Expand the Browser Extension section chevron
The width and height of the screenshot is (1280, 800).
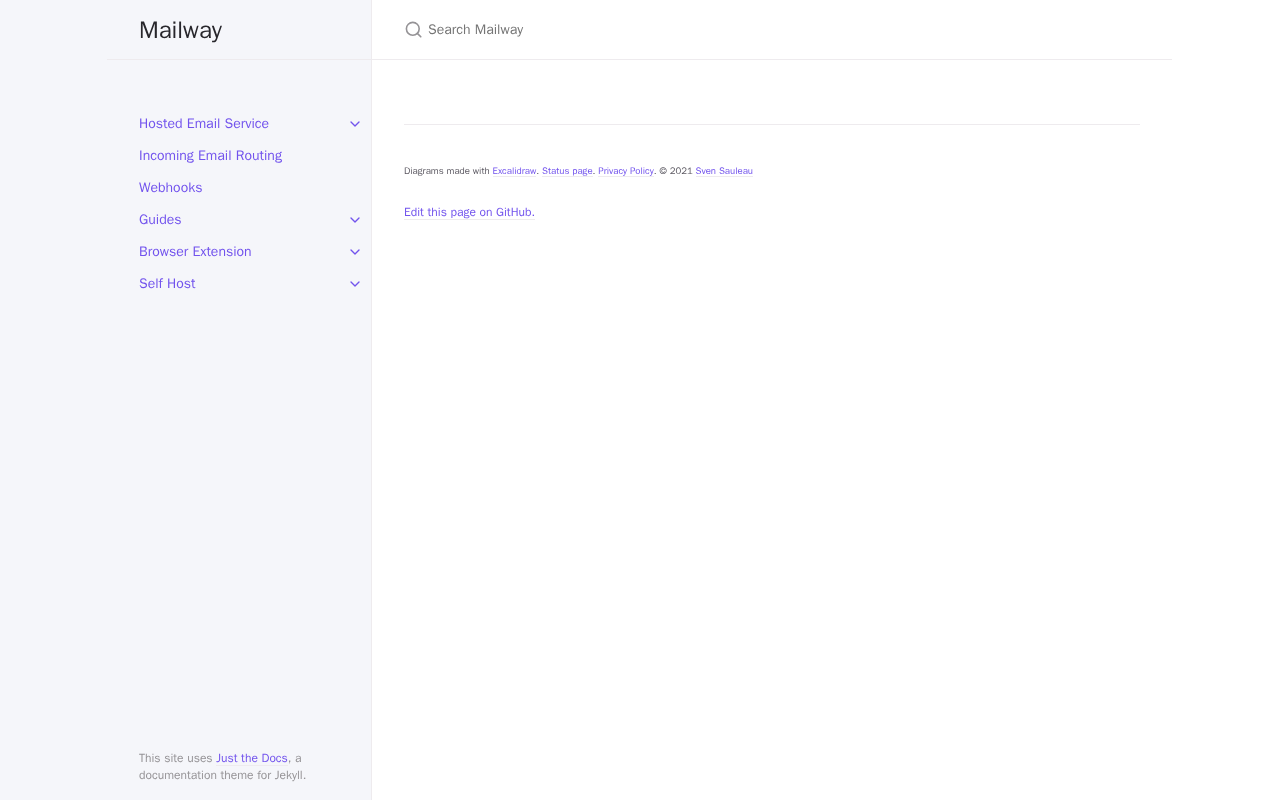tap(355, 252)
